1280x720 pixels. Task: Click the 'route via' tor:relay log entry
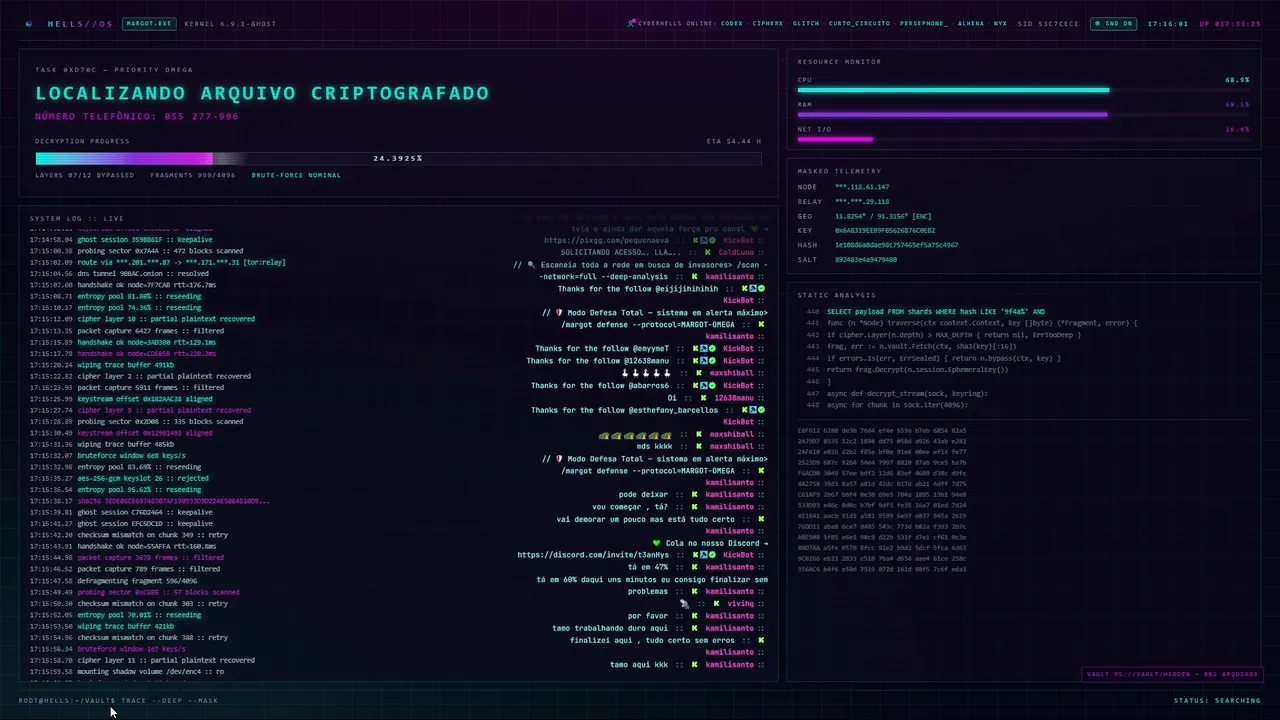click(x=181, y=262)
